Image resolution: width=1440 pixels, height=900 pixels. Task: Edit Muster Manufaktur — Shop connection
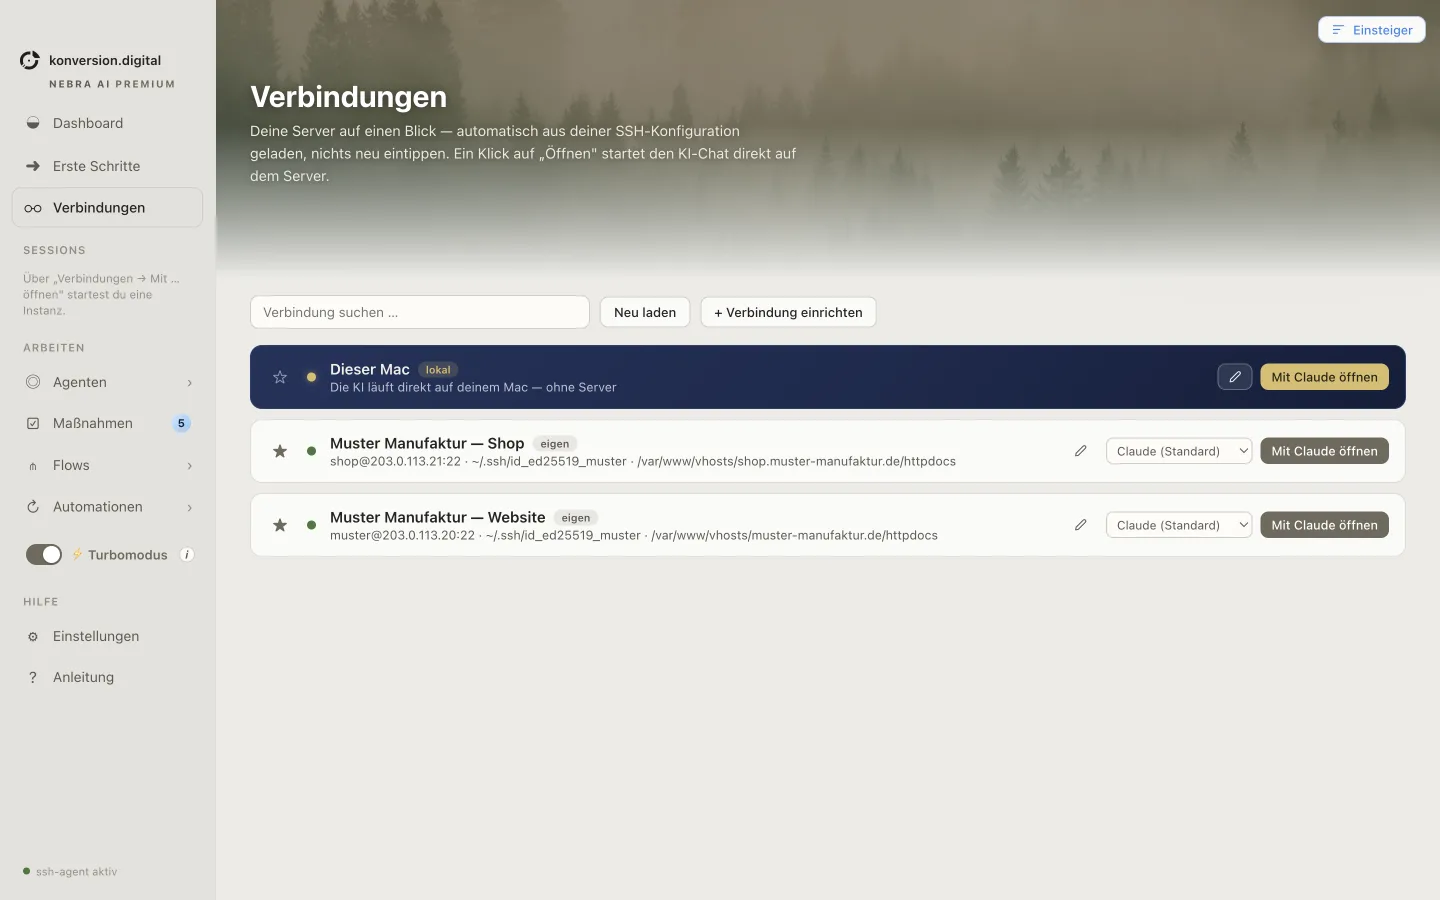click(1081, 451)
